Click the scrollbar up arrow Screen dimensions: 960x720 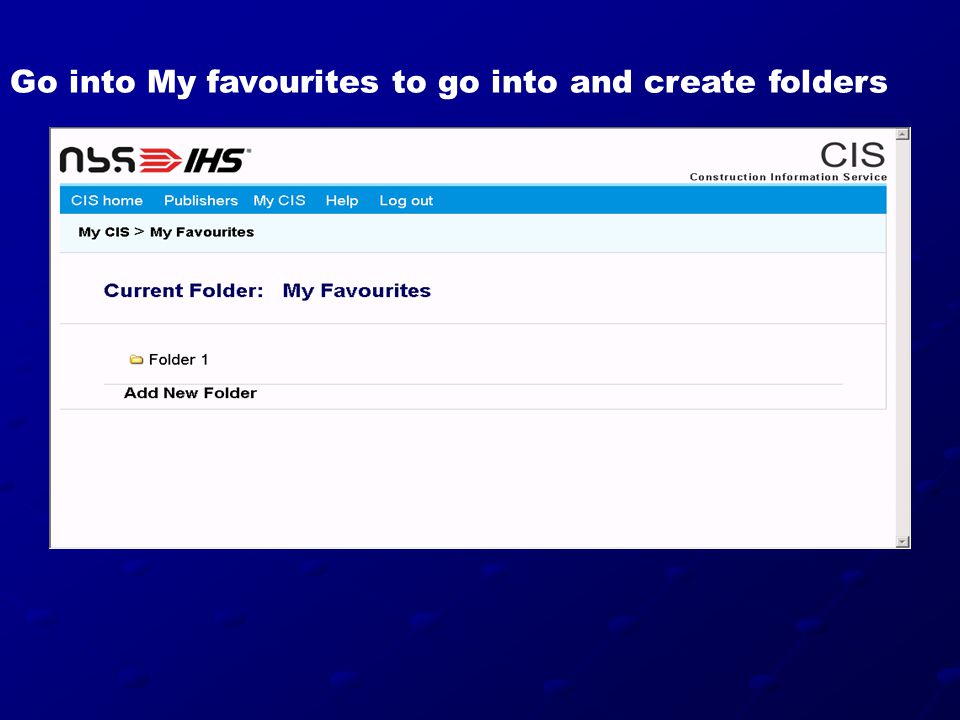pyautogui.click(x=902, y=134)
